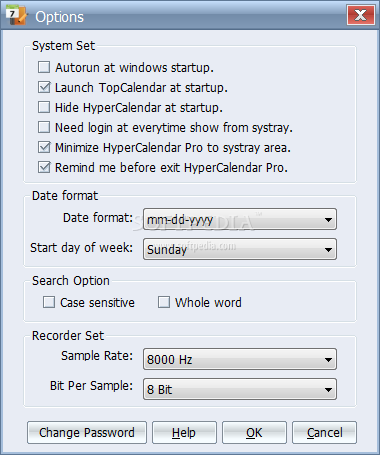Discard changes with the Cancel button
Screen dimensions: 380x455
pyautogui.click(x=324, y=433)
